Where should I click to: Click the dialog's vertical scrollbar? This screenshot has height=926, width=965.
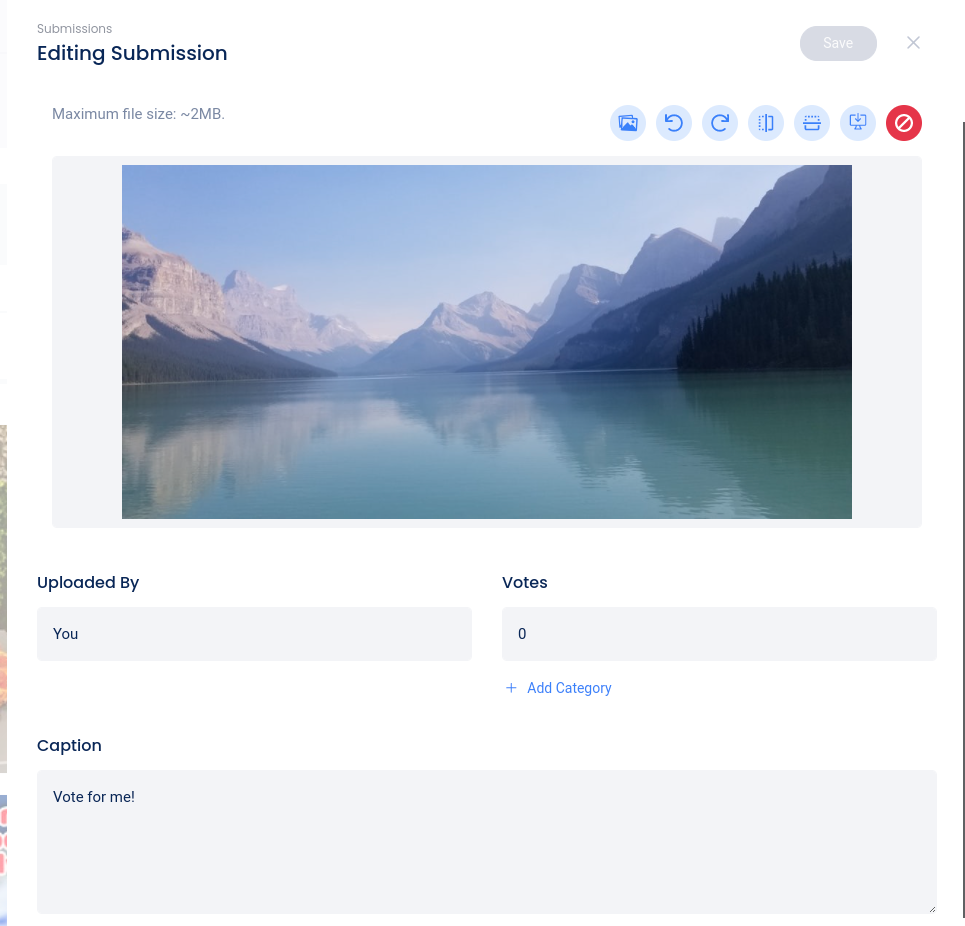(x=963, y=500)
